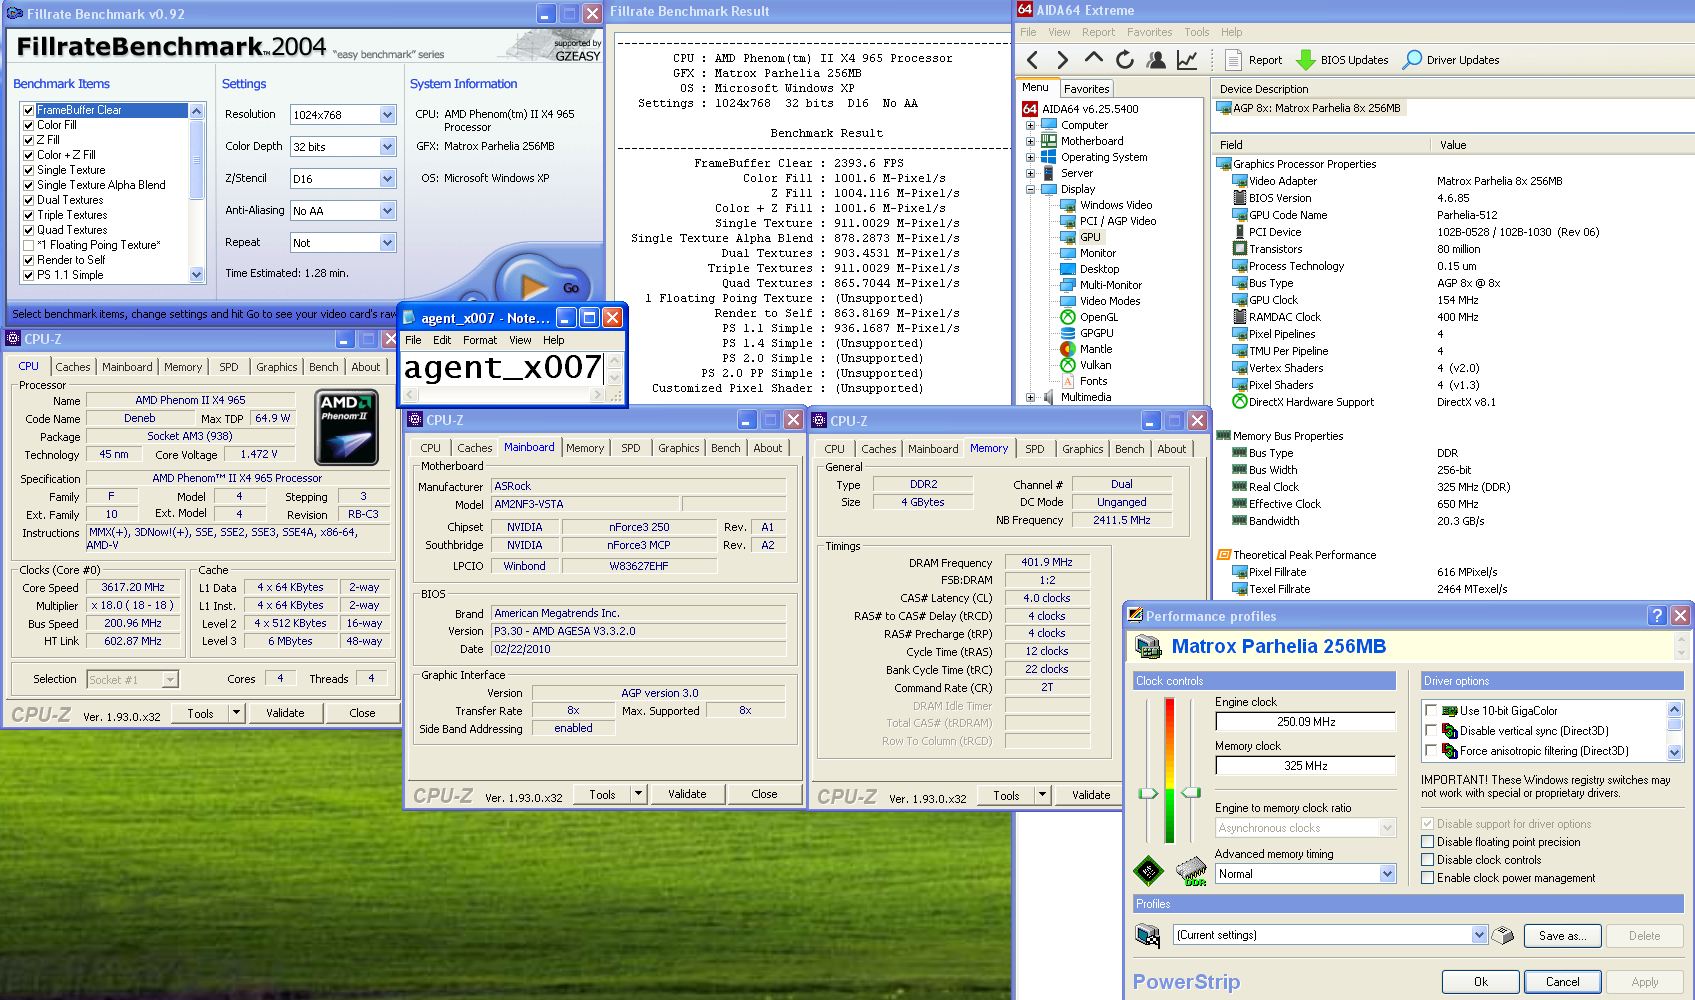Image resolution: width=1695 pixels, height=1000 pixels.
Task: Click the AIDA64 Refresh icon
Action: pos(1125,60)
